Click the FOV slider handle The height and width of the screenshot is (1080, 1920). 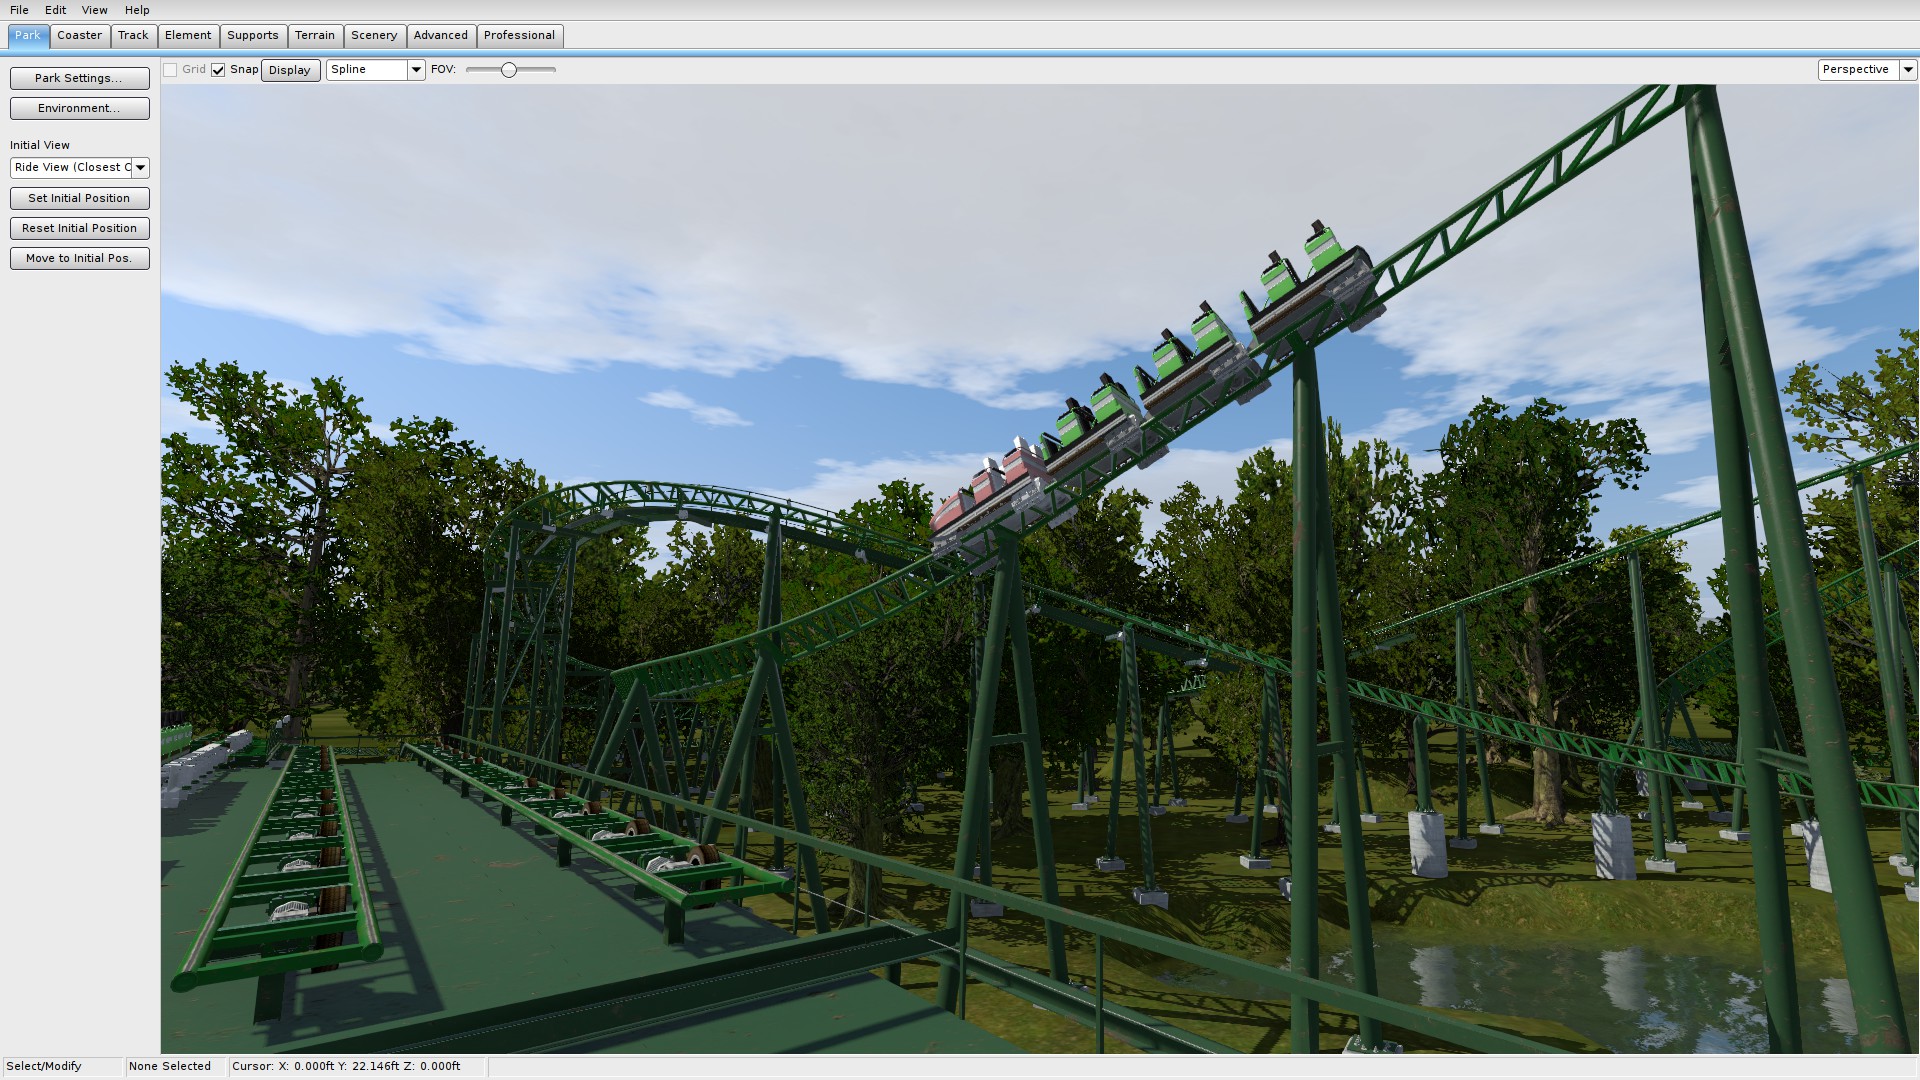click(x=509, y=70)
